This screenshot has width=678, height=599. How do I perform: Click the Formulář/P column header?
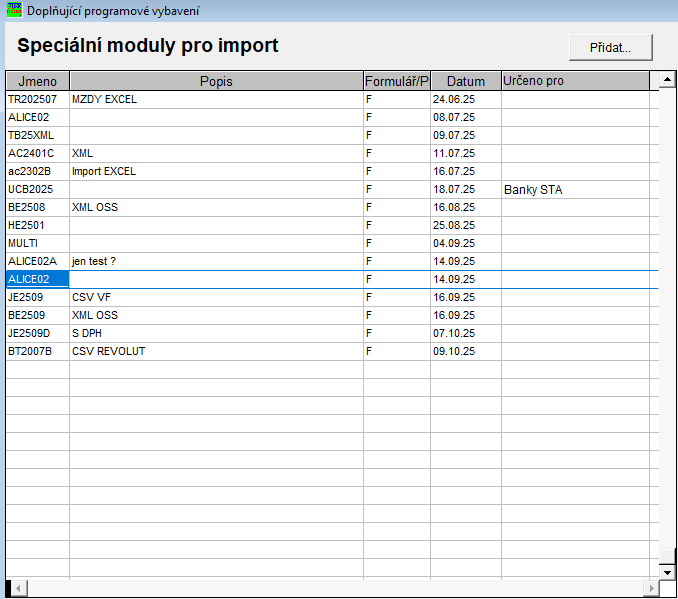click(x=397, y=81)
